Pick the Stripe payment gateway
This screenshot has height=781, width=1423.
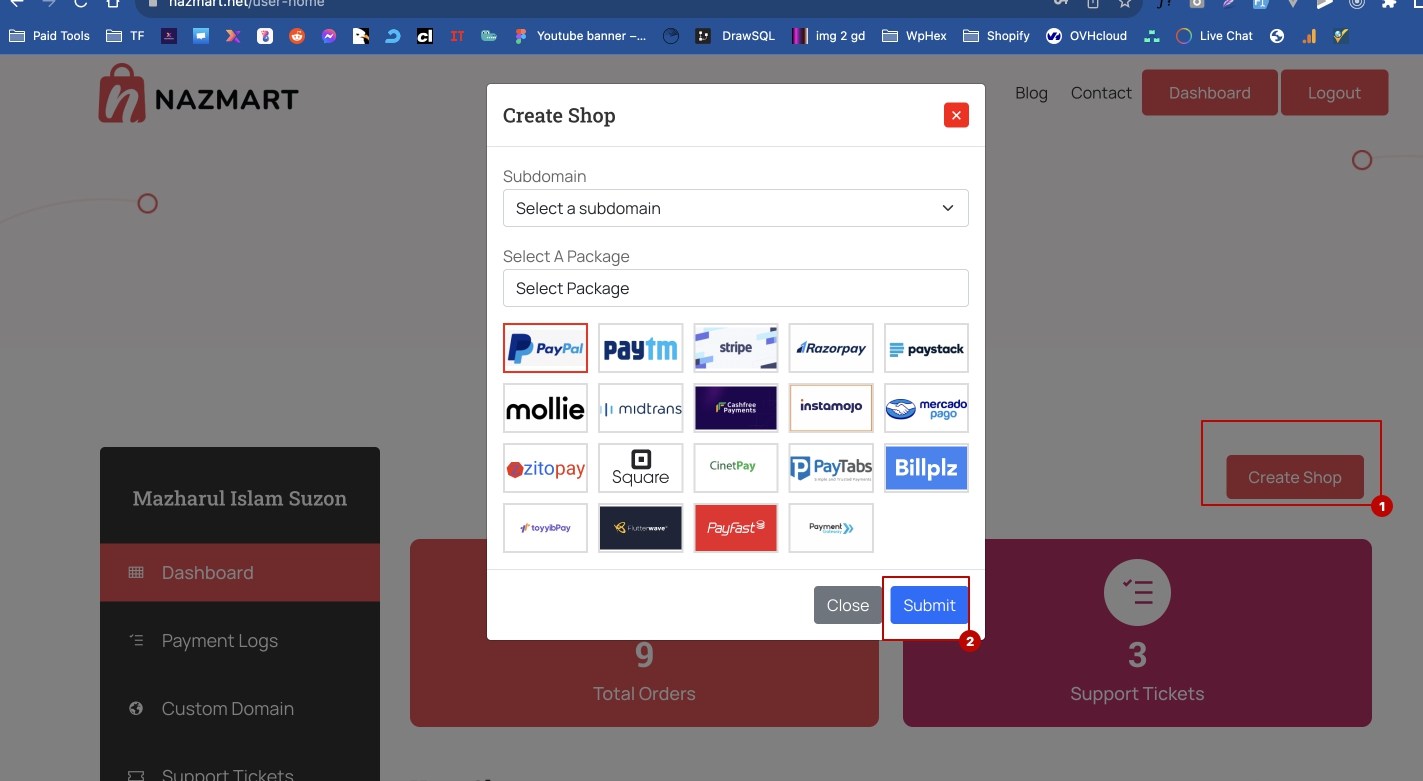735,348
